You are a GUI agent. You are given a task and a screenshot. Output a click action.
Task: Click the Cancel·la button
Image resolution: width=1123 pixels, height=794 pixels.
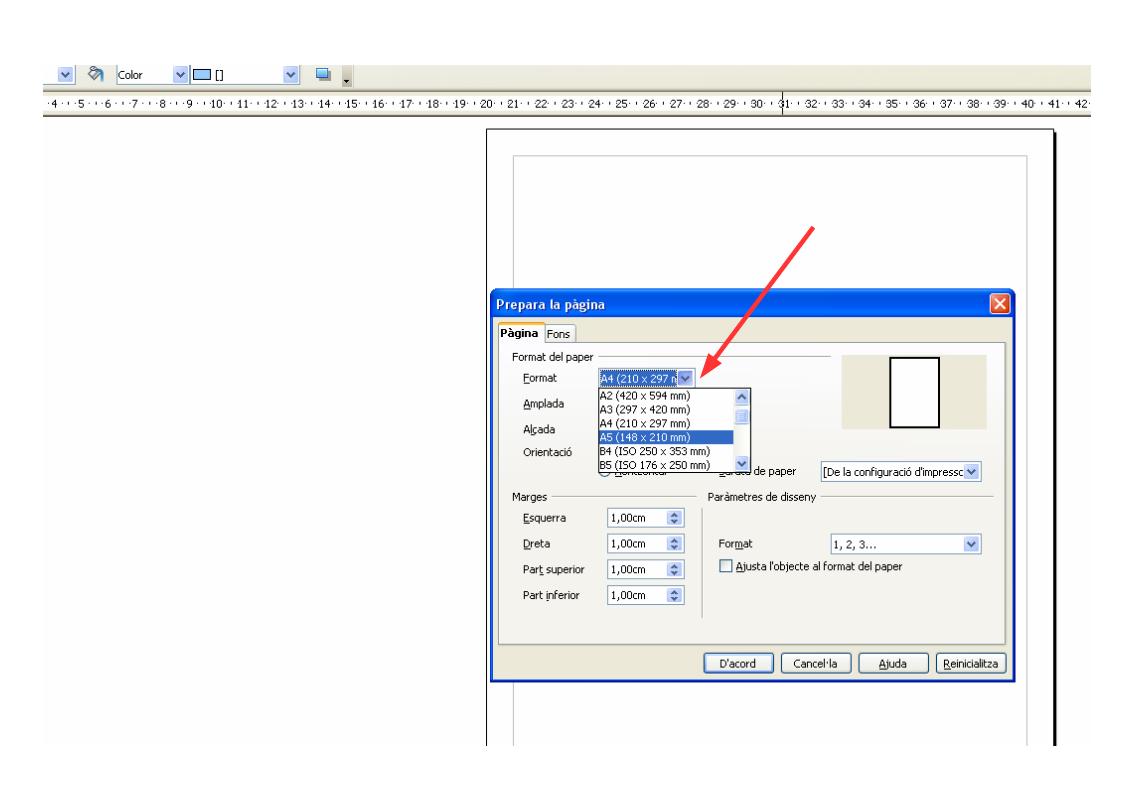coord(816,664)
